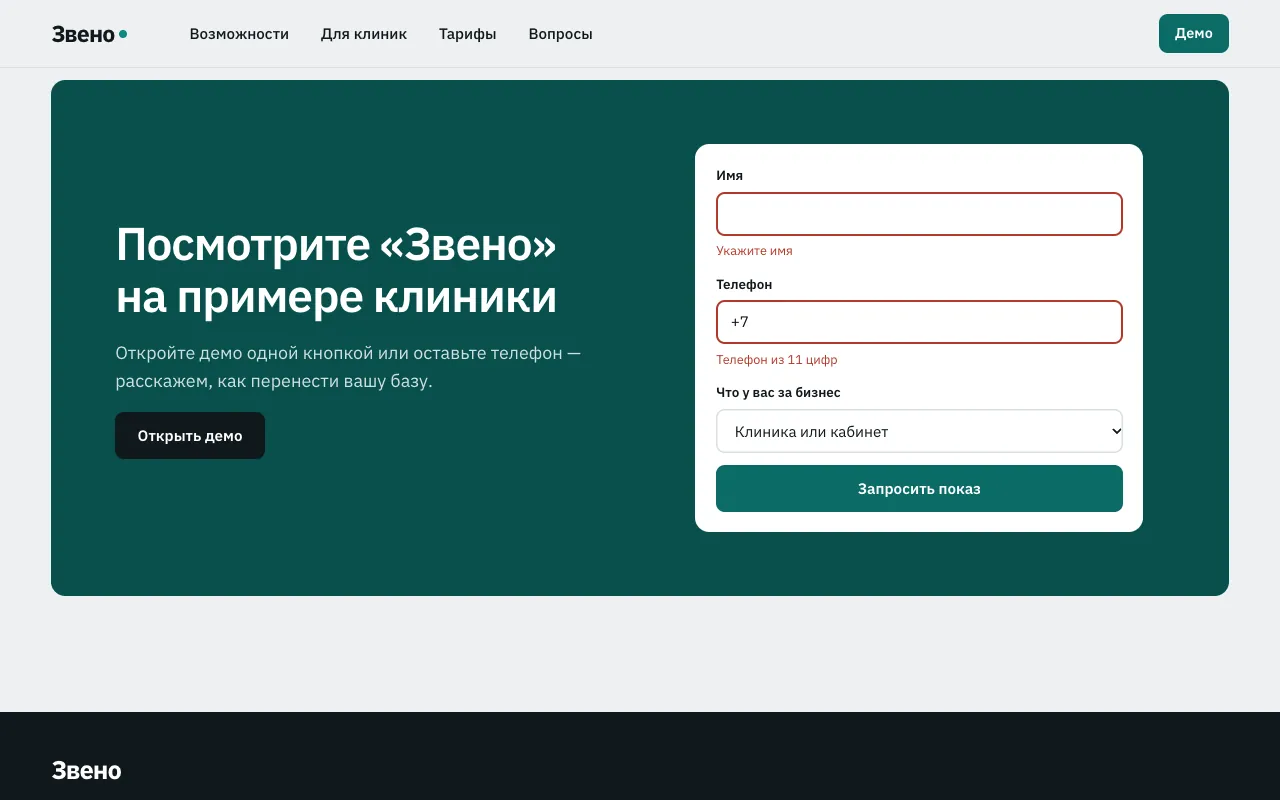Click the Звено logo in the footer
Image resolution: width=1280 pixels, height=800 pixels.
[87, 771]
